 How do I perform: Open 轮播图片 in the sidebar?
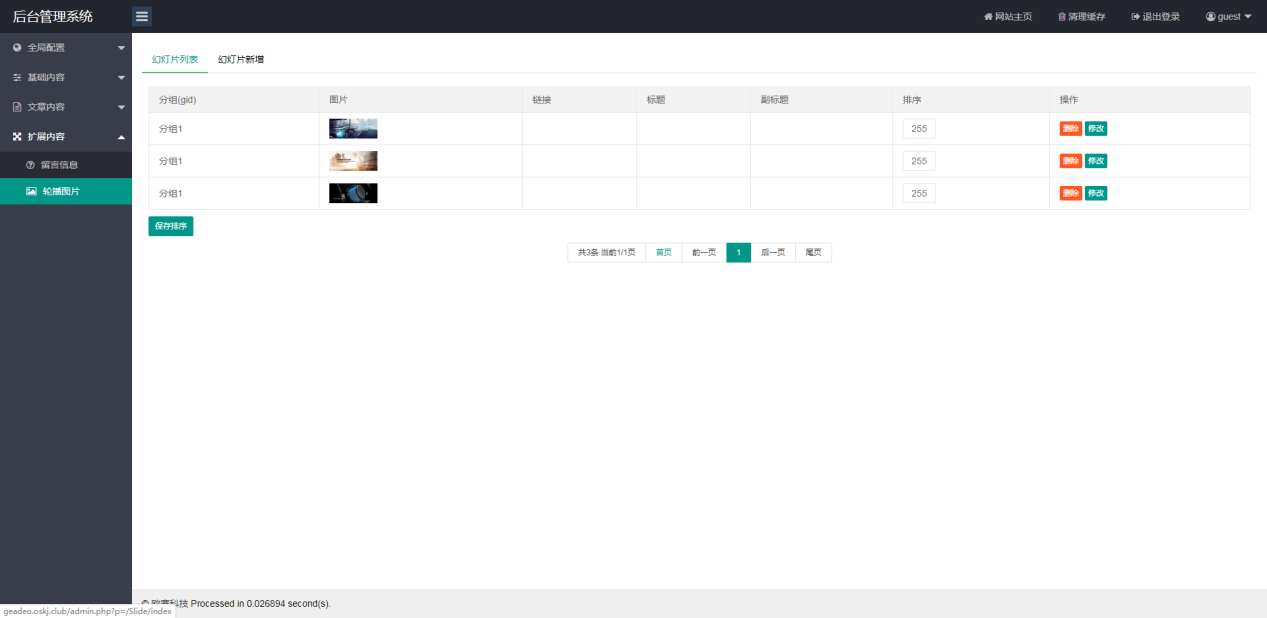66,191
